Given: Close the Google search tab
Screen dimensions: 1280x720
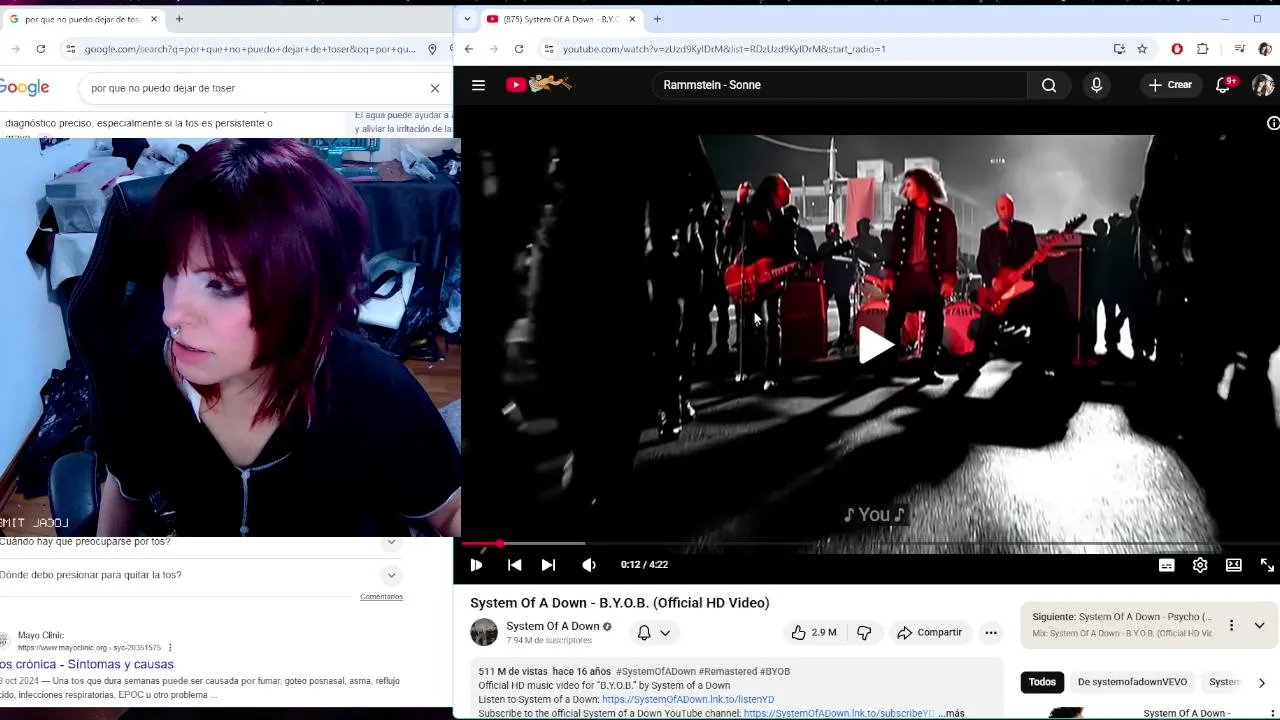Looking at the screenshot, I should click(154, 19).
